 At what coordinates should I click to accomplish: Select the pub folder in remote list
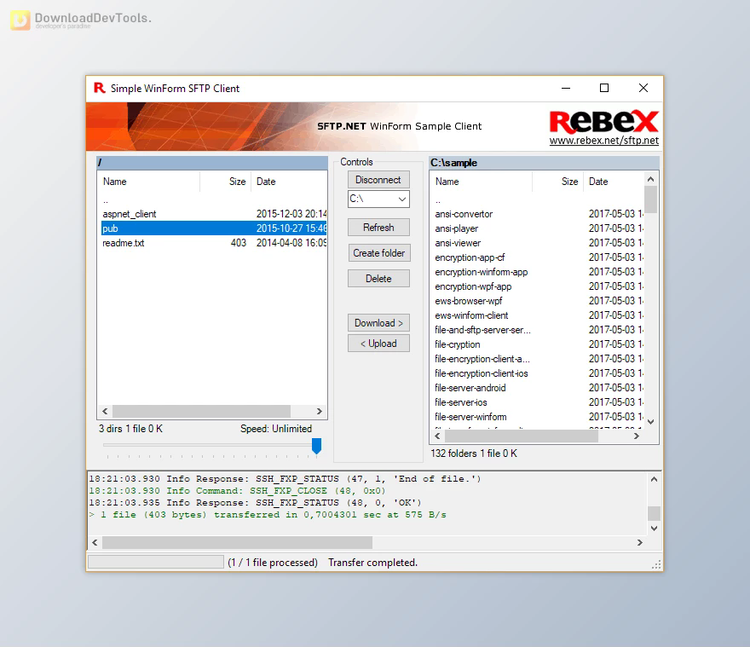[x=213, y=228]
